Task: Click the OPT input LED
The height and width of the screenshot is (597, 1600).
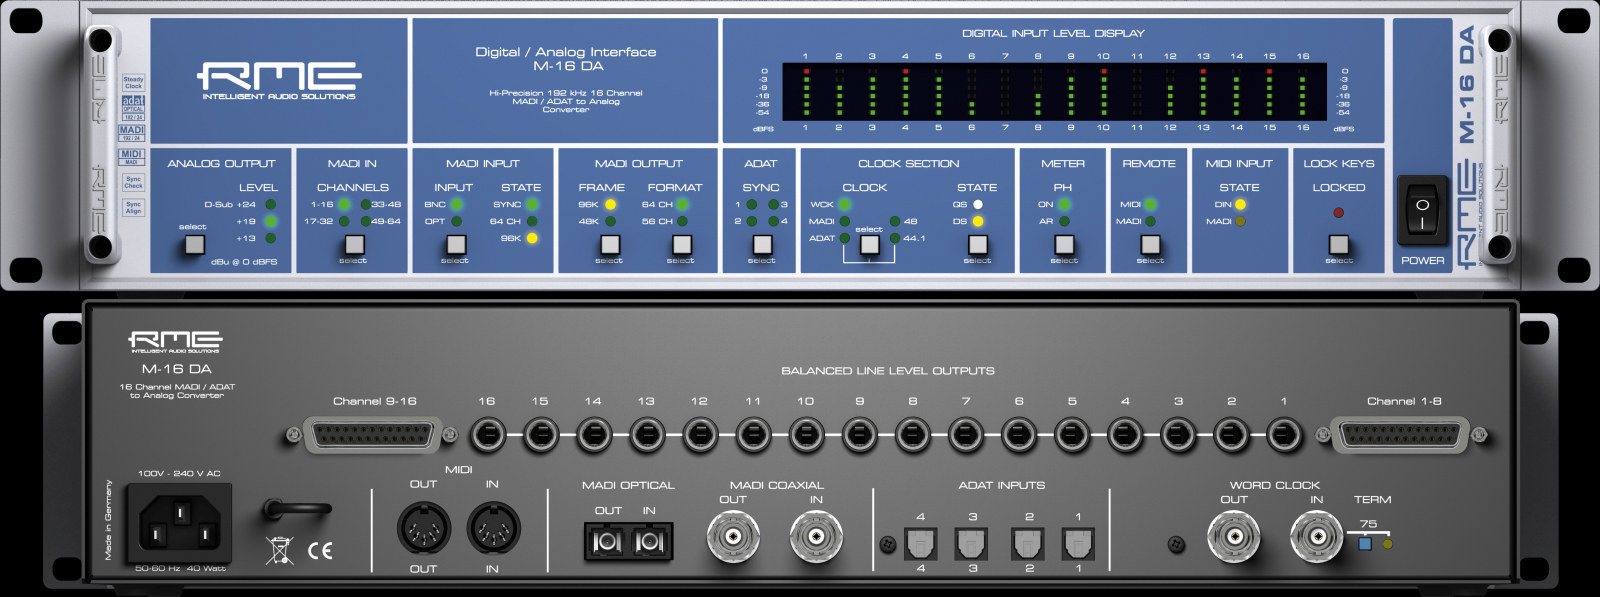Action: pos(457,221)
